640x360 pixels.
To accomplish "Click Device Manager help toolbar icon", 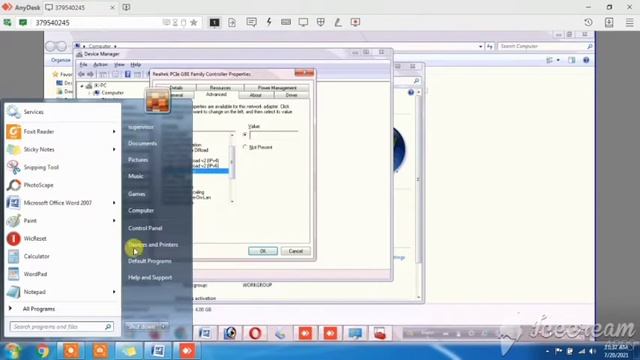I will 128,74.
